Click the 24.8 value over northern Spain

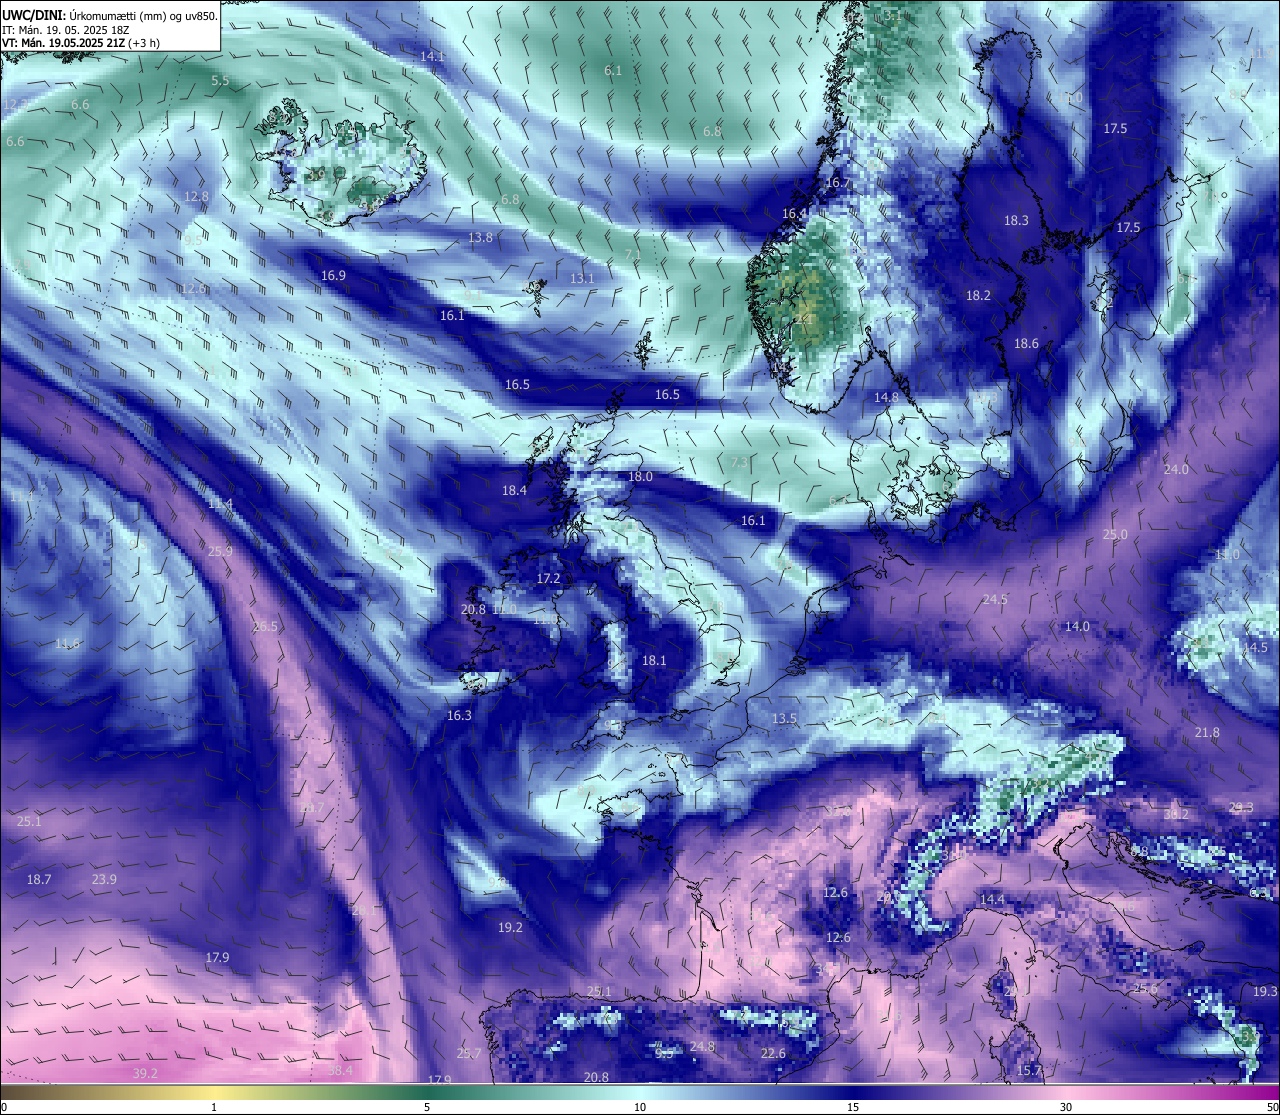tap(702, 1046)
